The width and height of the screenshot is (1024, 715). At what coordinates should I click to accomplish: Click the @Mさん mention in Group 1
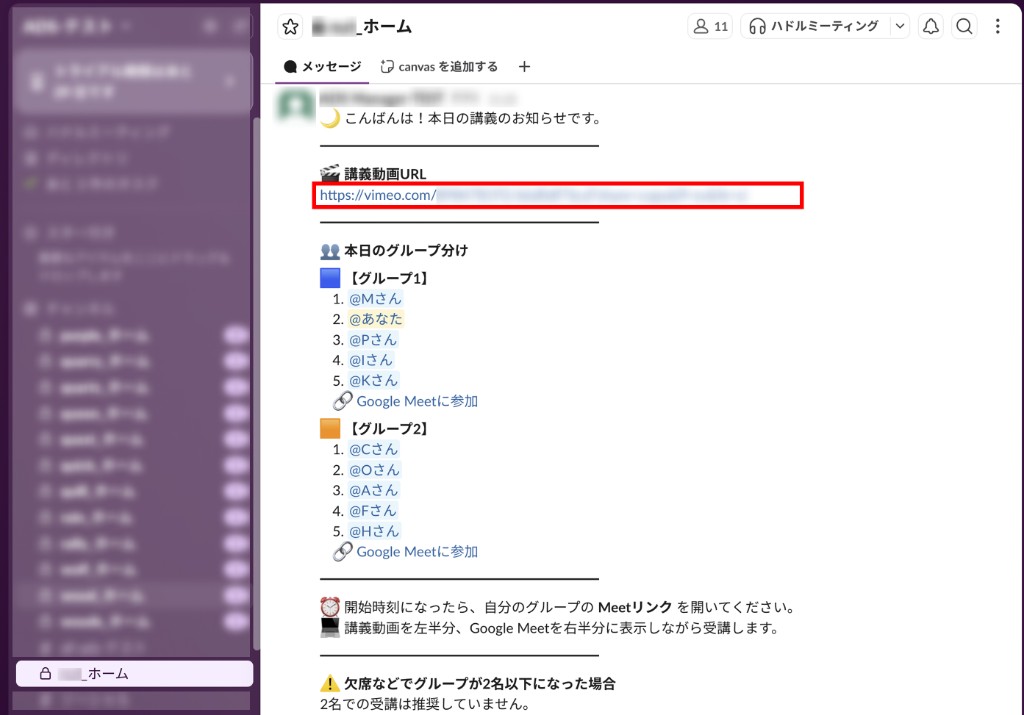pyautogui.click(x=375, y=298)
